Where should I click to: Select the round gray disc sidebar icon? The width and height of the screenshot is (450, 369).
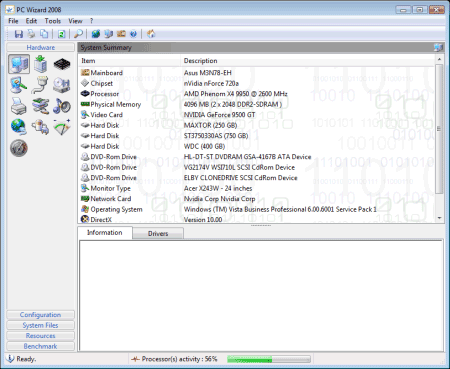tap(19, 148)
